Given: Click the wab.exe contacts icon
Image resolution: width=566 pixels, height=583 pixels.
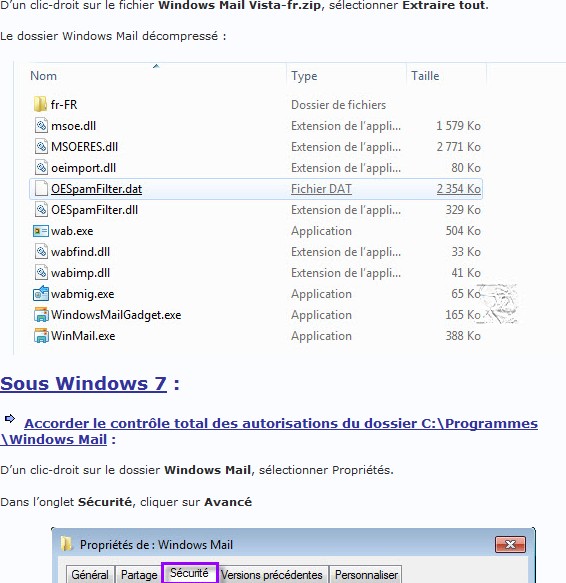Looking at the screenshot, I should [41, 231].
